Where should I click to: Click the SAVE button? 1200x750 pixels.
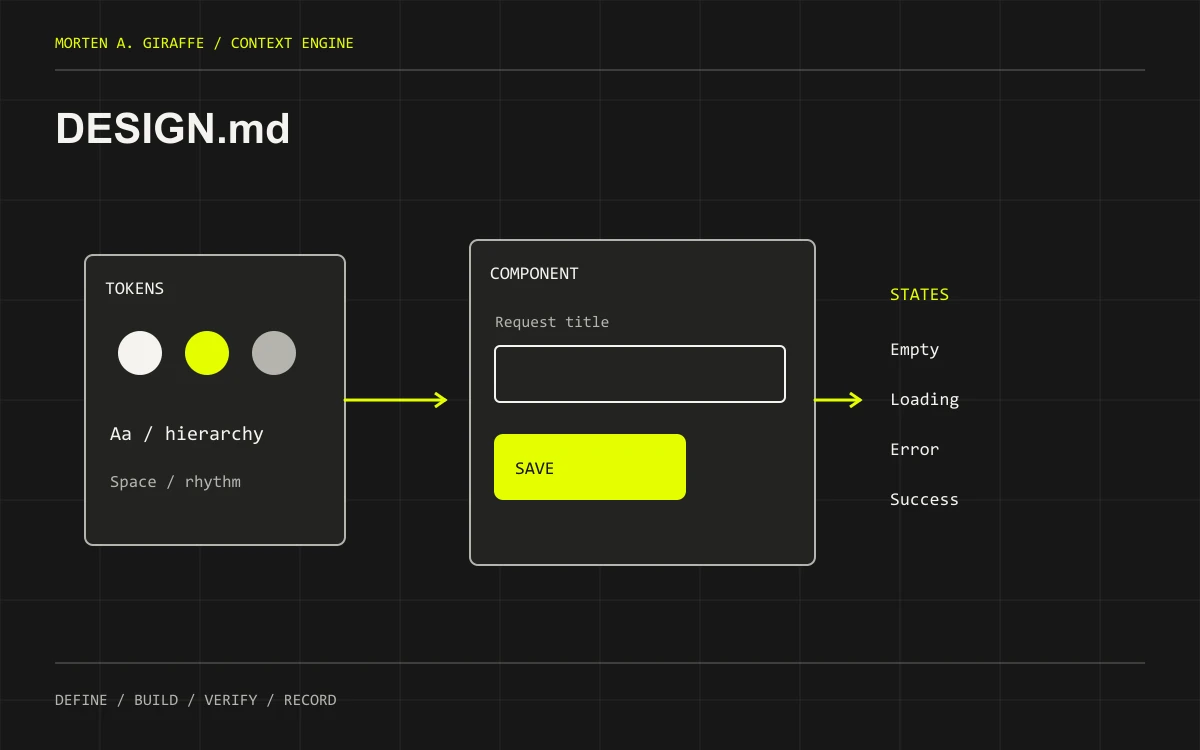tap(590, 467)
